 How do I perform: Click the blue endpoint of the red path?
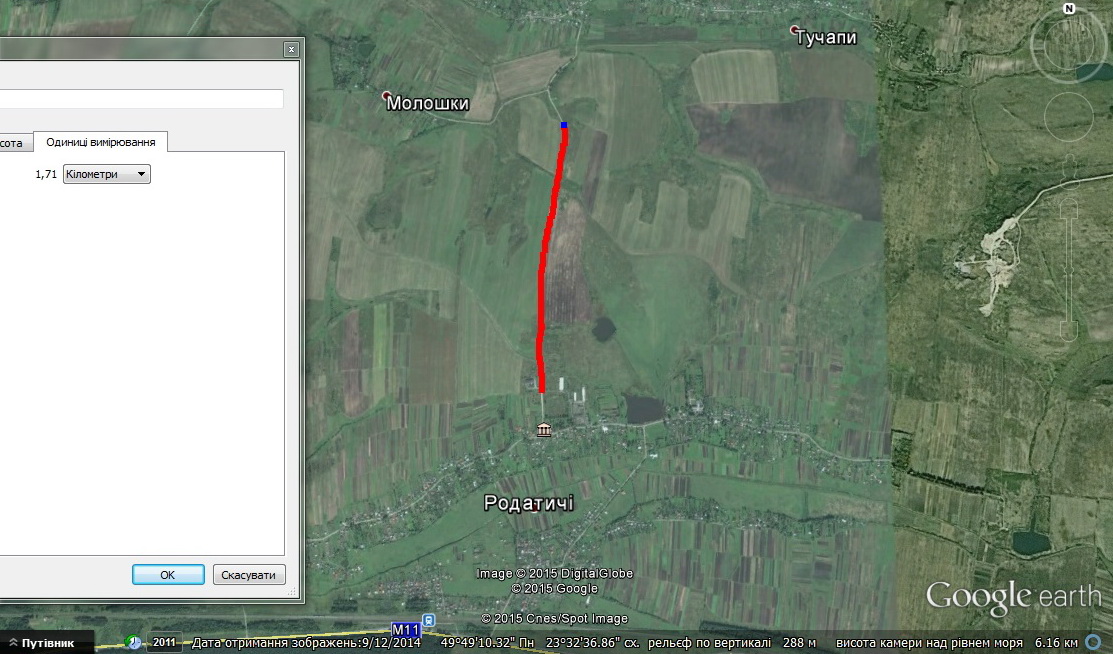[564, 125]
